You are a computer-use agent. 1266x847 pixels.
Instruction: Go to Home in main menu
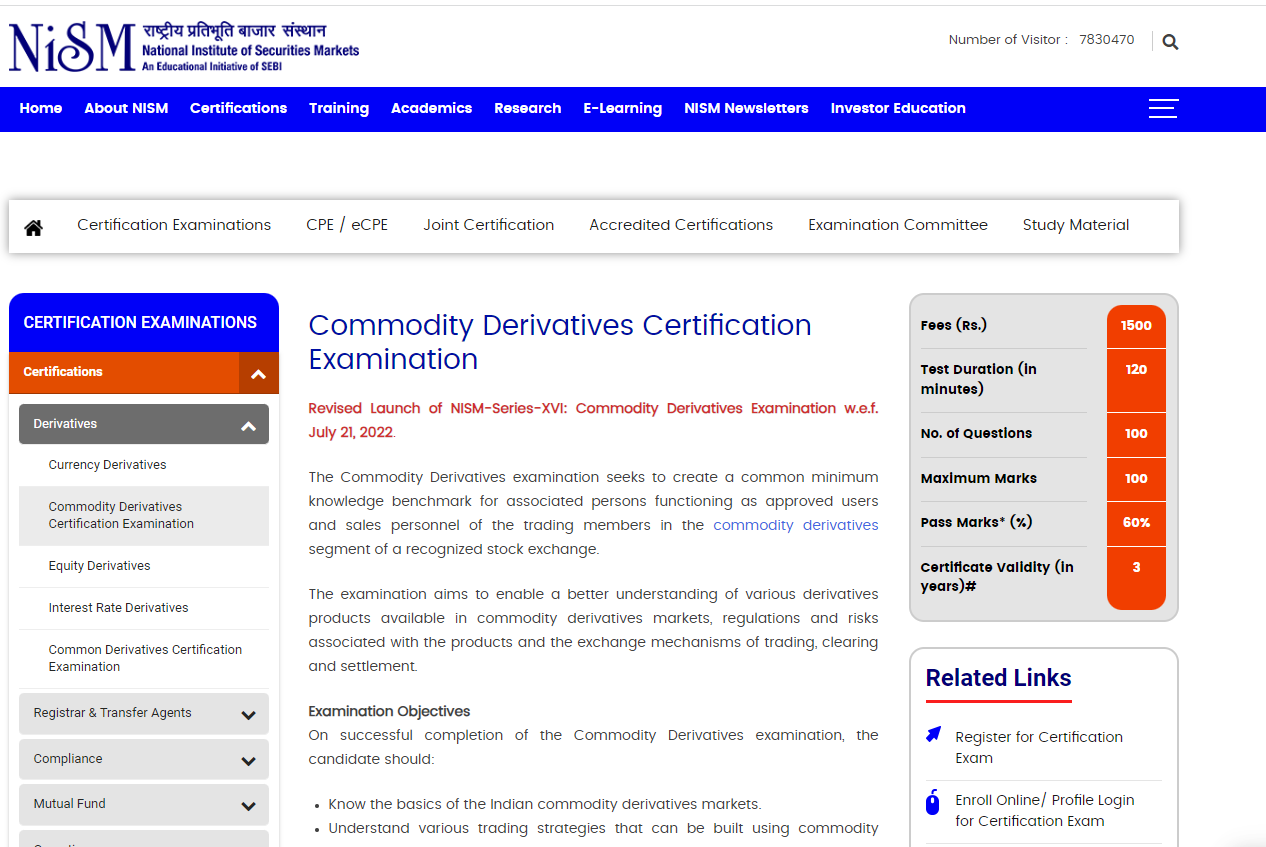coord(41,108)
